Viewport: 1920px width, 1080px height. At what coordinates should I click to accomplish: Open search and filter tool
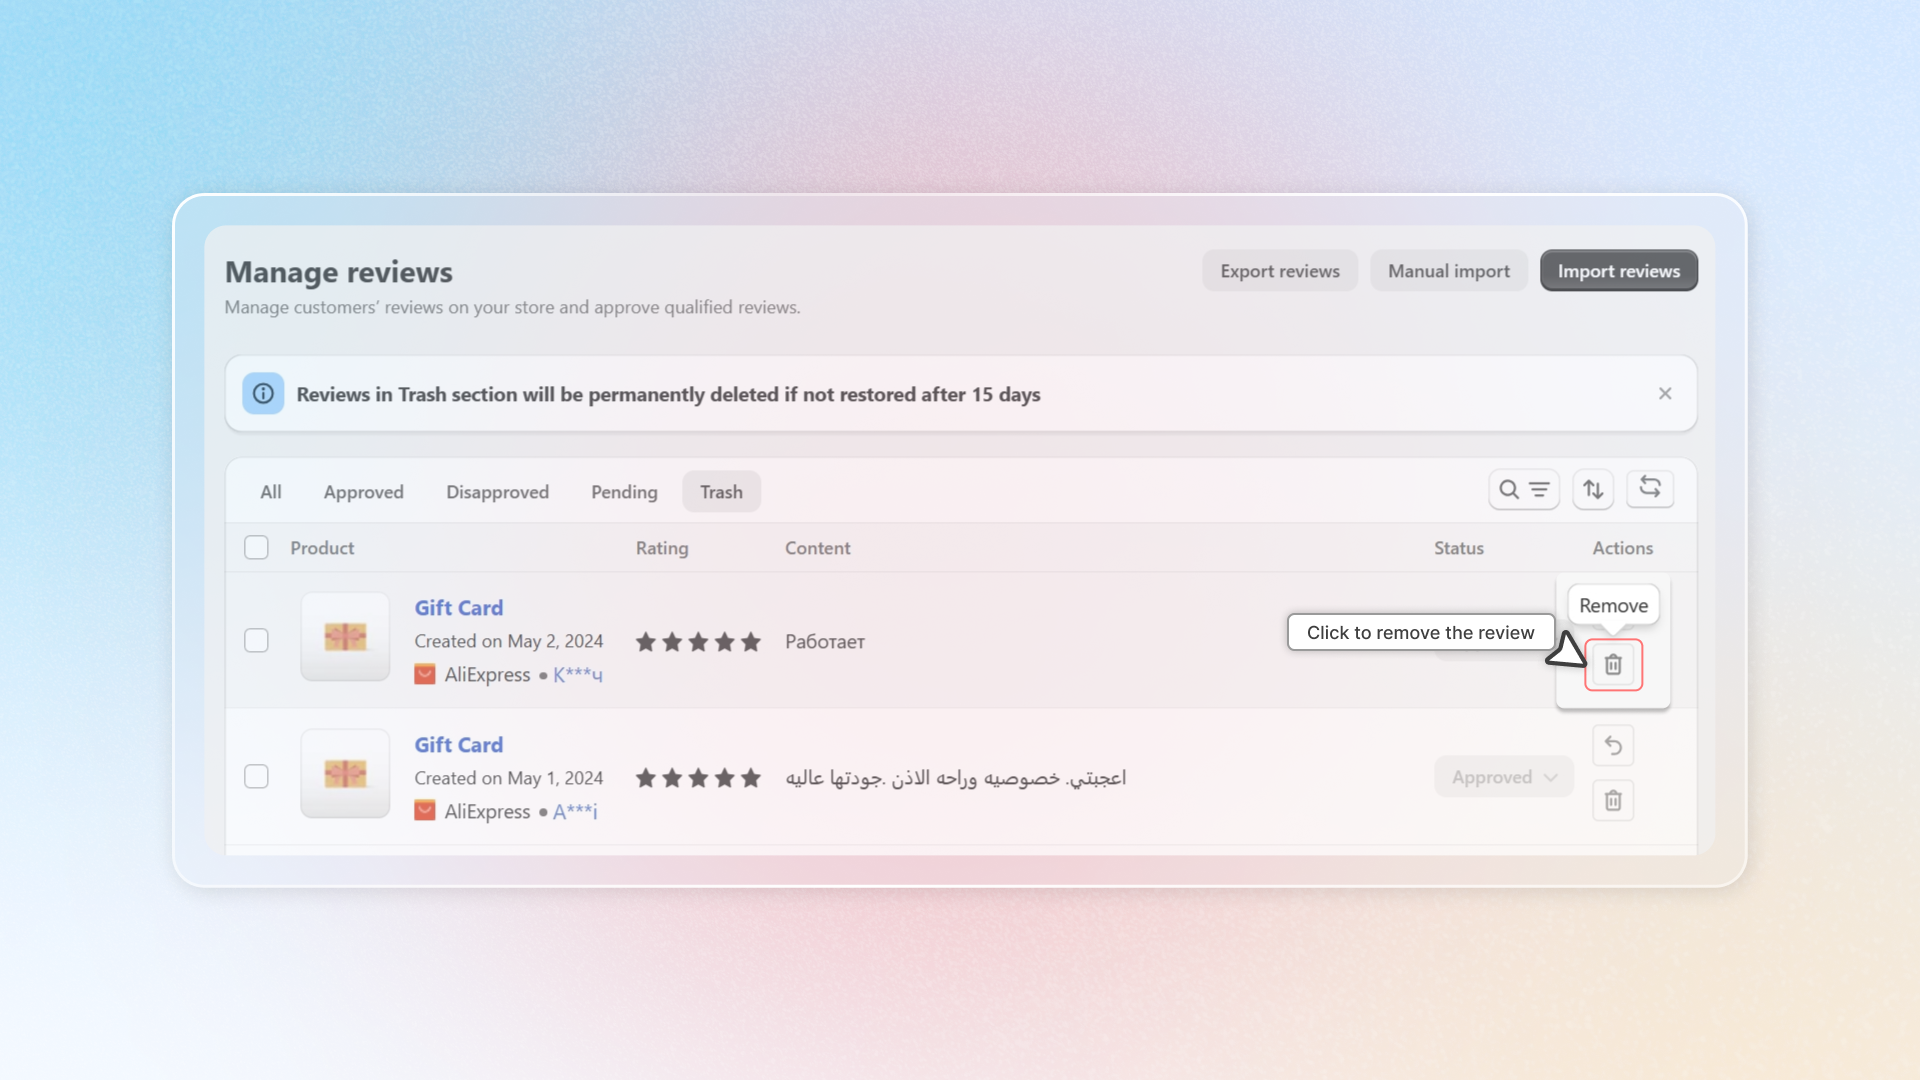tap(1523, 490)
